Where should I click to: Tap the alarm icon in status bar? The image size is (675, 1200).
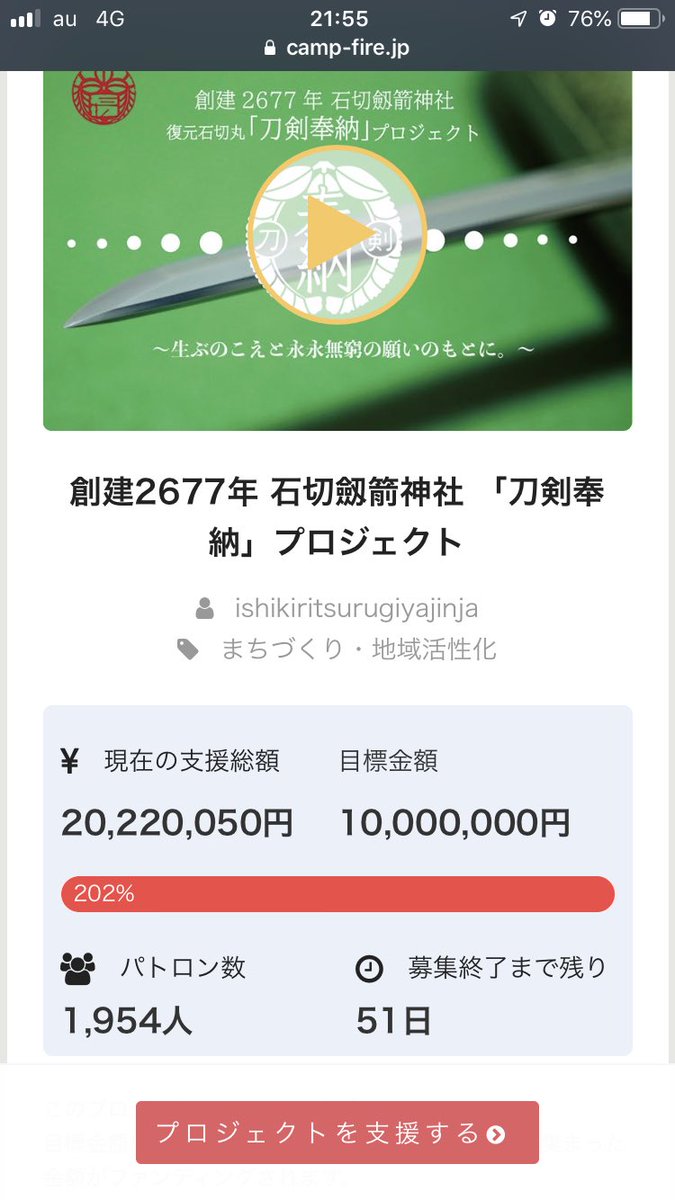tap(547, 19)
